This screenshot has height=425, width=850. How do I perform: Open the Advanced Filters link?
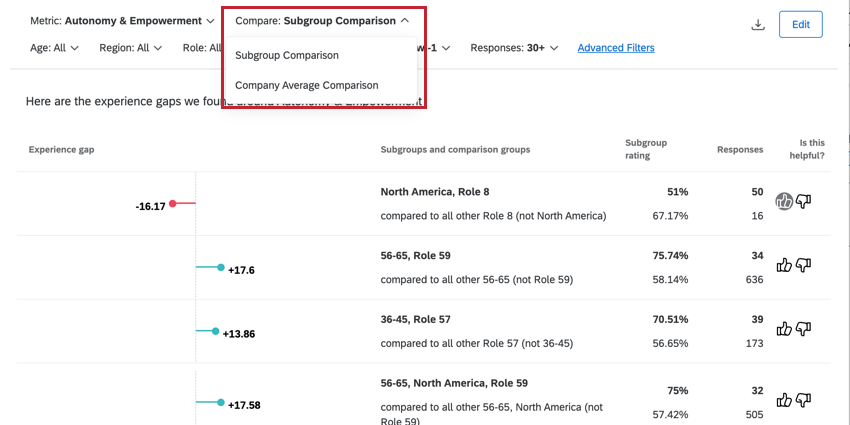tap(614, 47)
